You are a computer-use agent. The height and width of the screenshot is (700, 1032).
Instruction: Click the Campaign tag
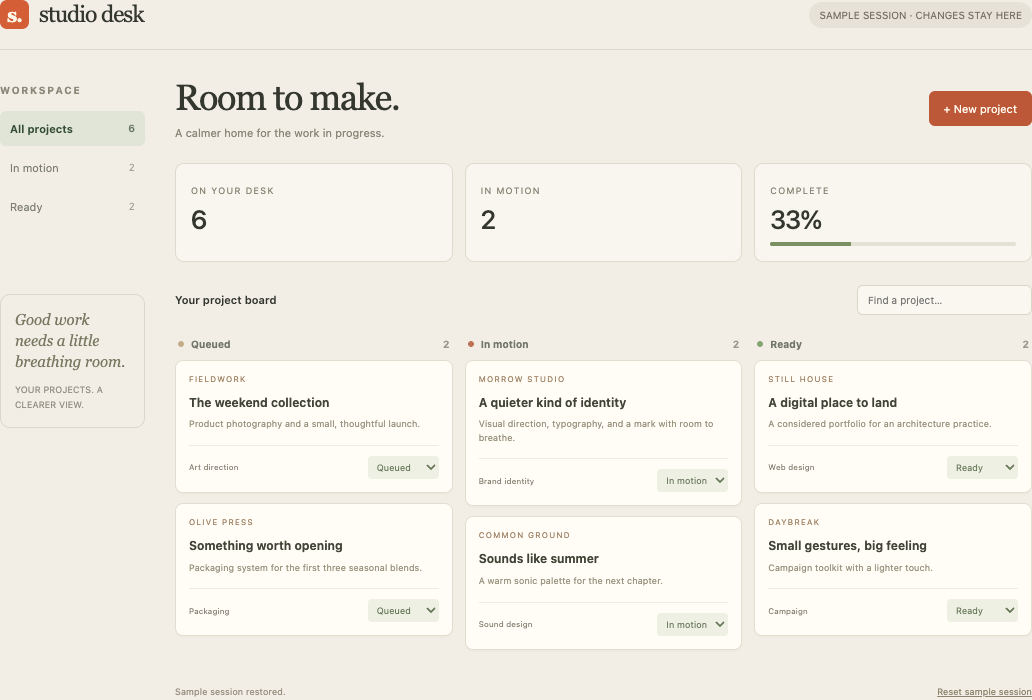pos(788,611)
